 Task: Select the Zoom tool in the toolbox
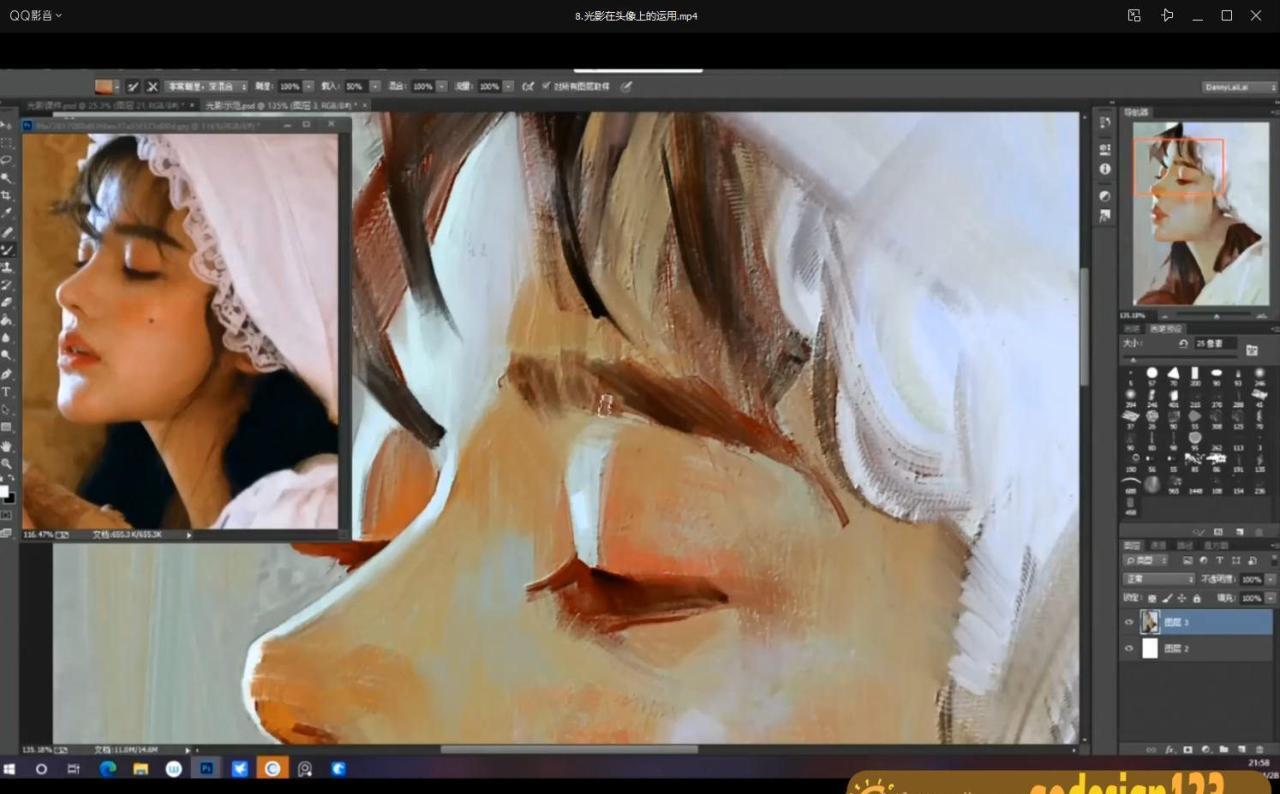(x=6, y=464)
